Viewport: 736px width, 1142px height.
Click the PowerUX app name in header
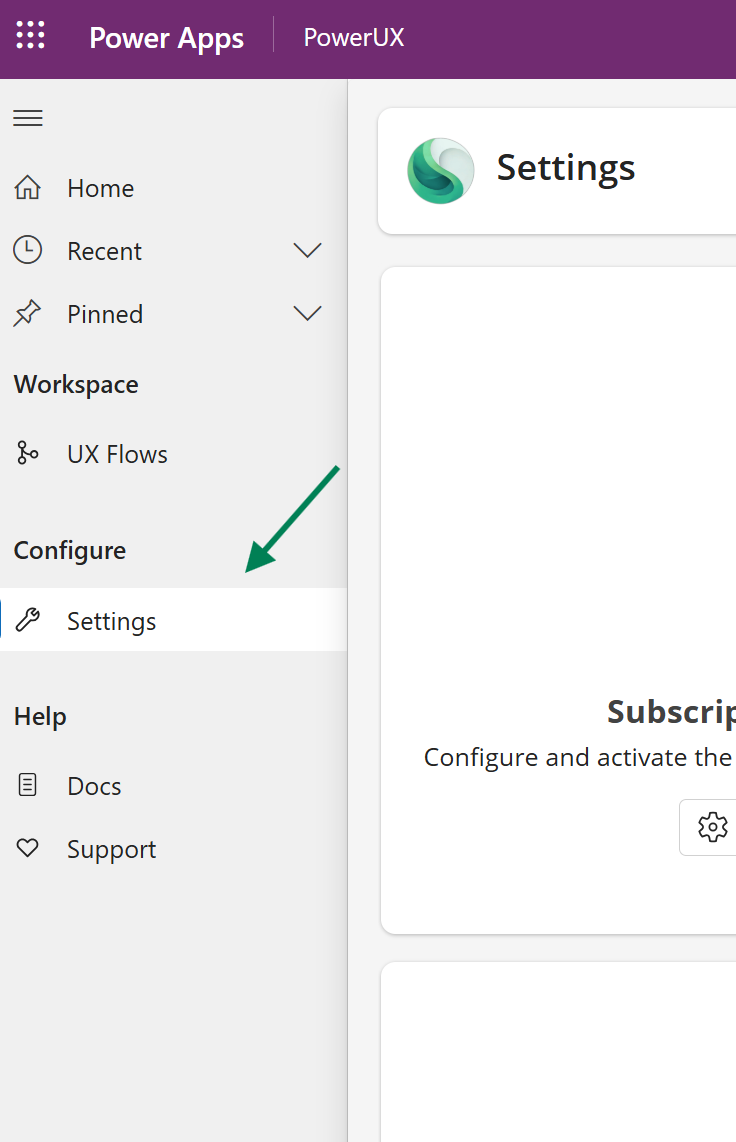click(354, 37)
